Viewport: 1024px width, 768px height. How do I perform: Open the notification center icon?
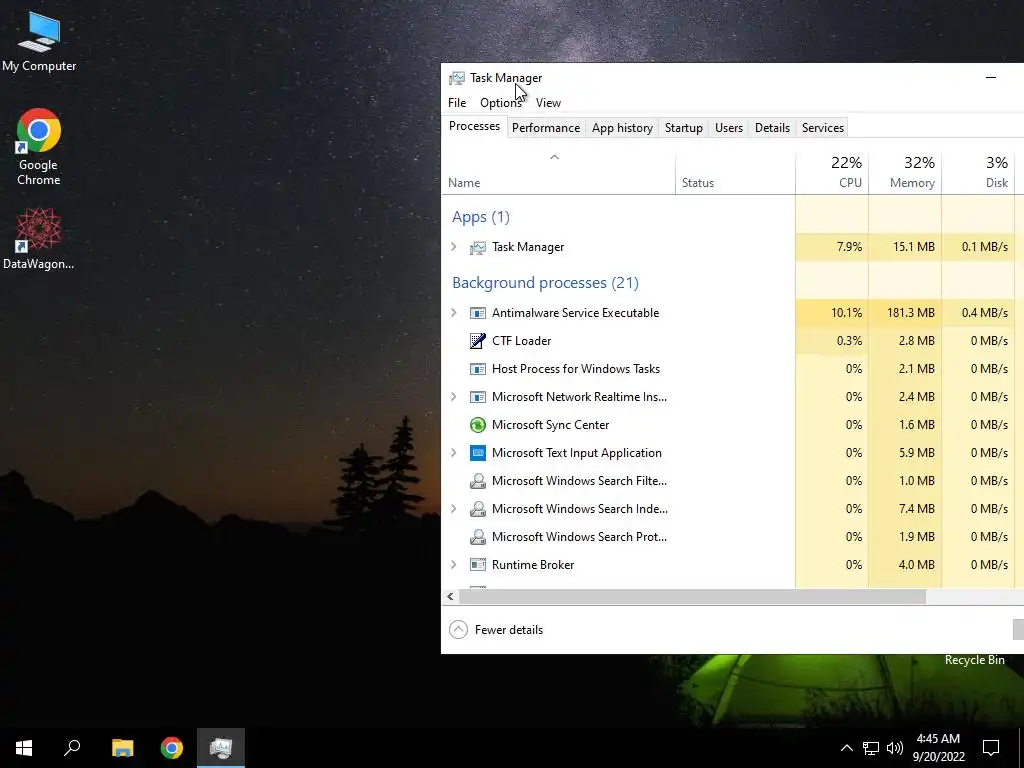[x=991, y=748]
